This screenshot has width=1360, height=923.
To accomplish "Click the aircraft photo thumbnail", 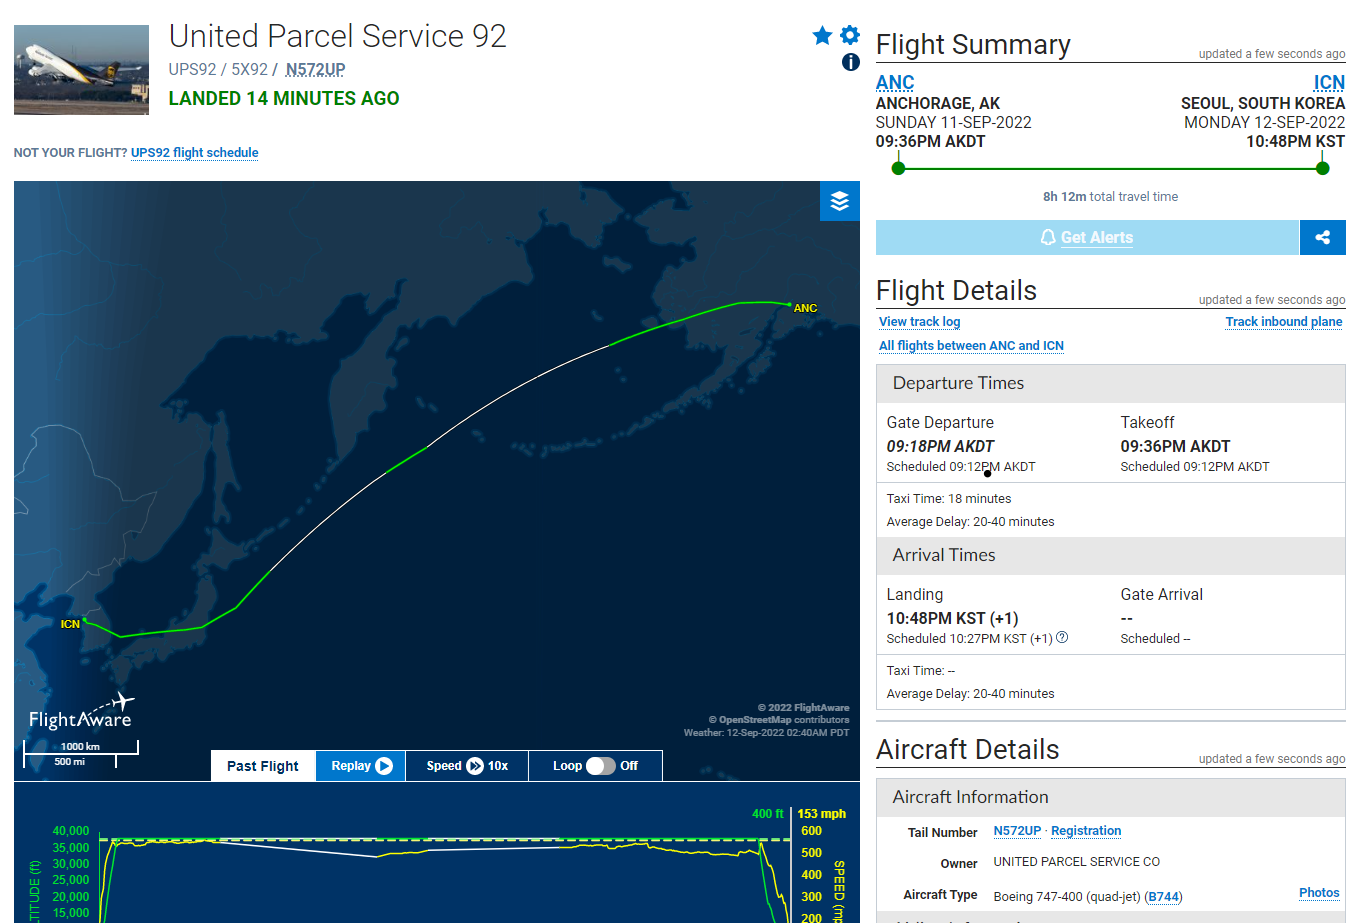I will pyautogui.click(x=81, y=70).
